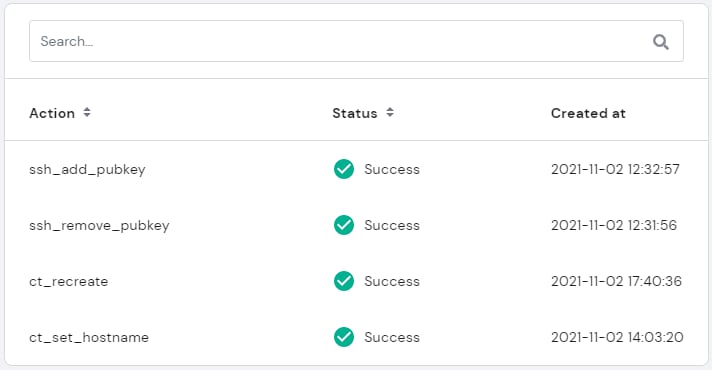This screenshot has height=370, width=712.
Task: Click the ct_set_hostname success checkmark icon
Action: (x=344, y=337)
